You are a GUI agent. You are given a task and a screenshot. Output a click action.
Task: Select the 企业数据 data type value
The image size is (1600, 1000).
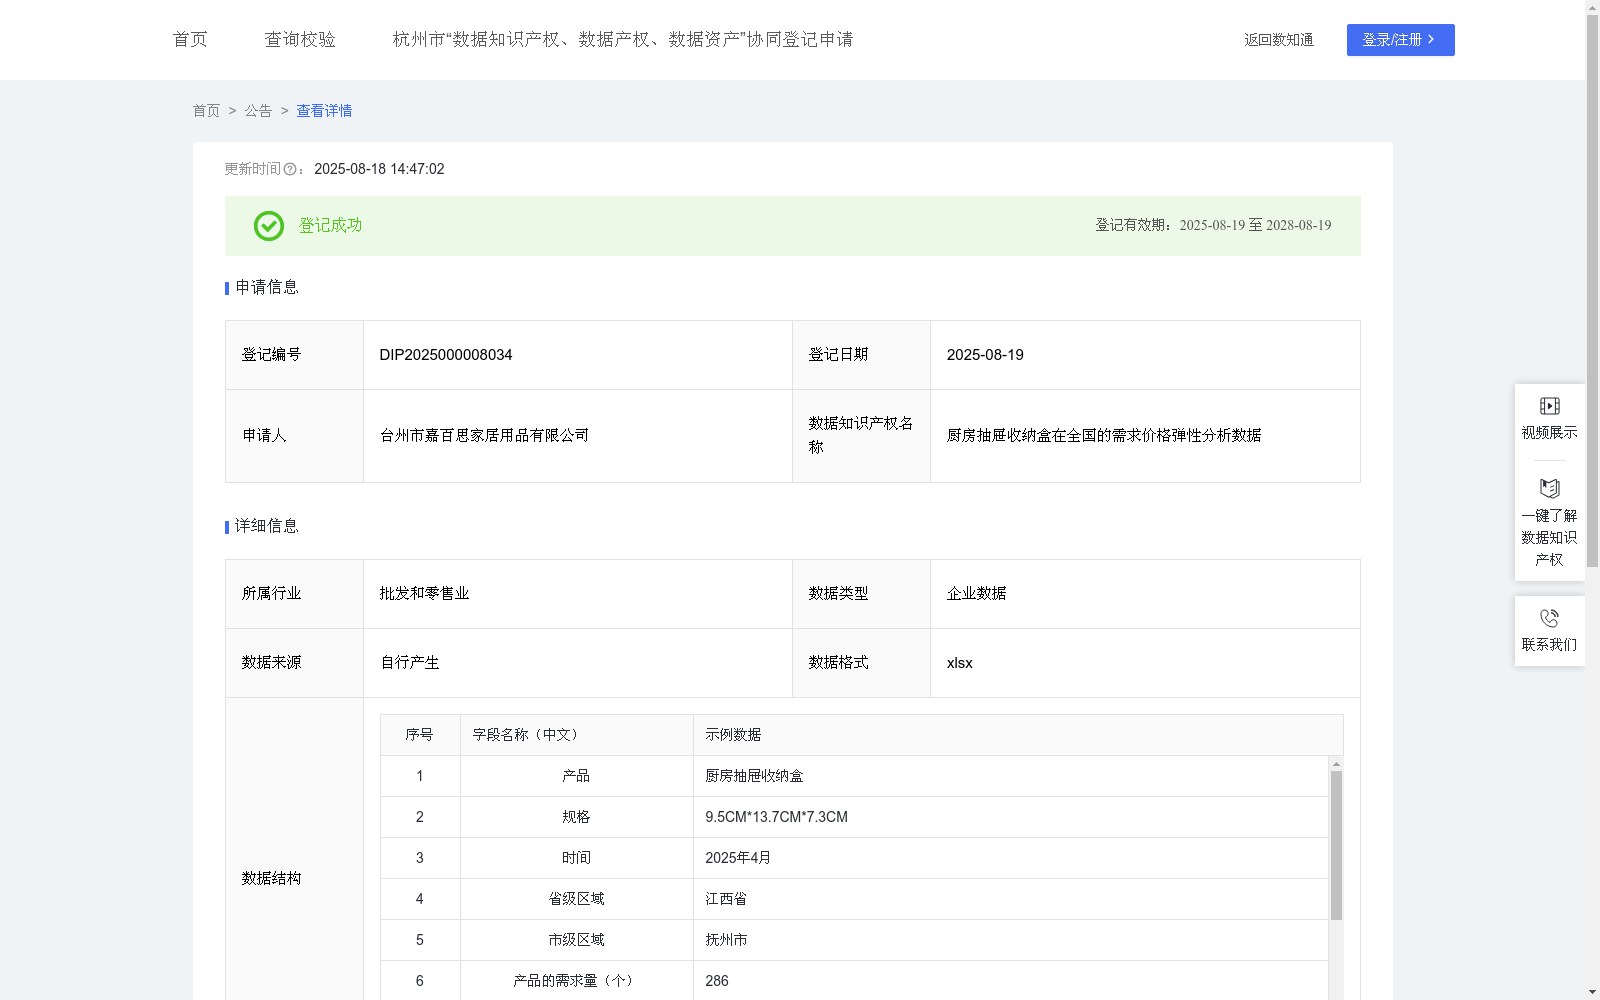click(x=977, y=594)
